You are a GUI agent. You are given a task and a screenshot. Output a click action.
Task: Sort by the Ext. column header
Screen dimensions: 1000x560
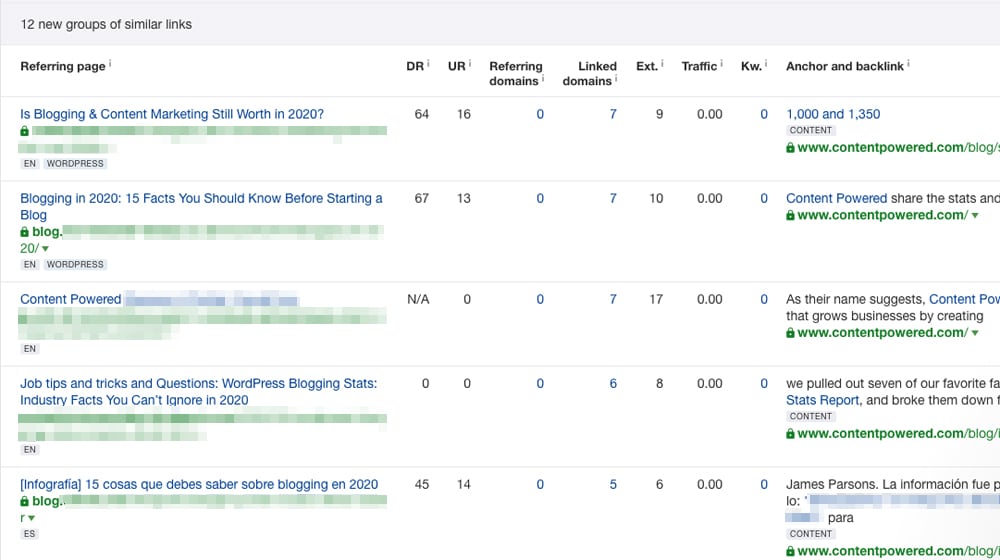[646, 66]
